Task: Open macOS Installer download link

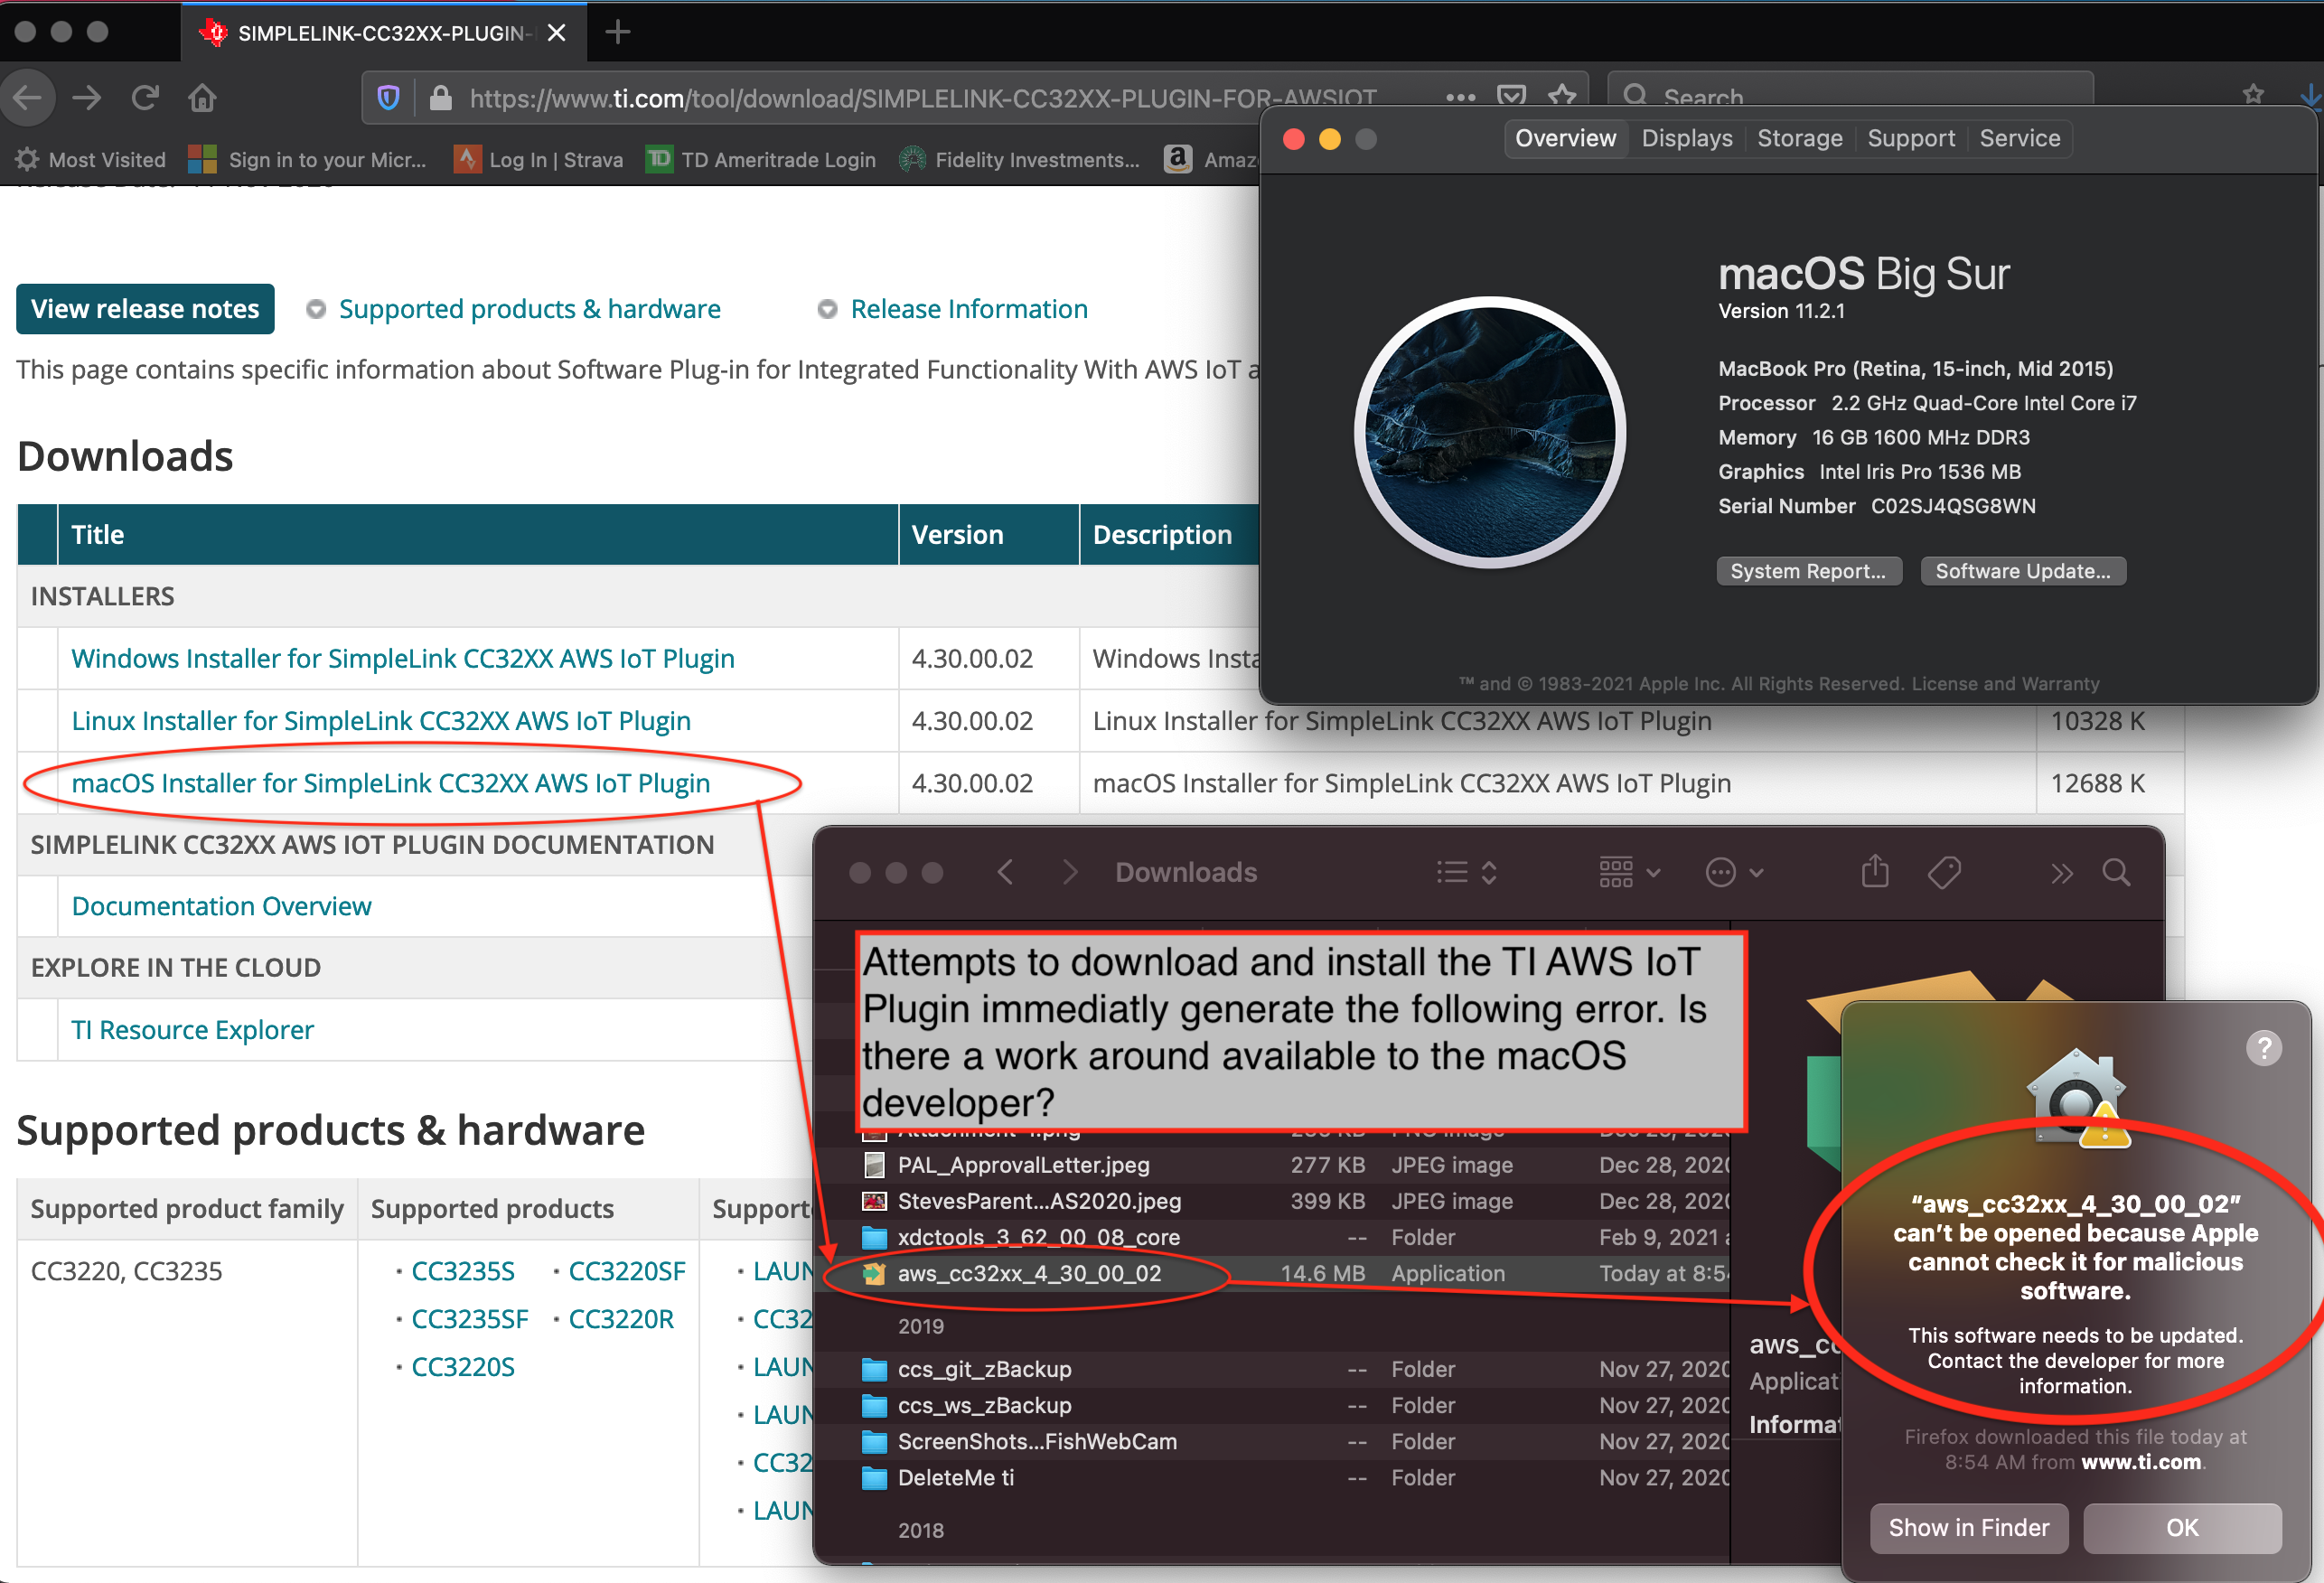Action: tap(391, 783)
